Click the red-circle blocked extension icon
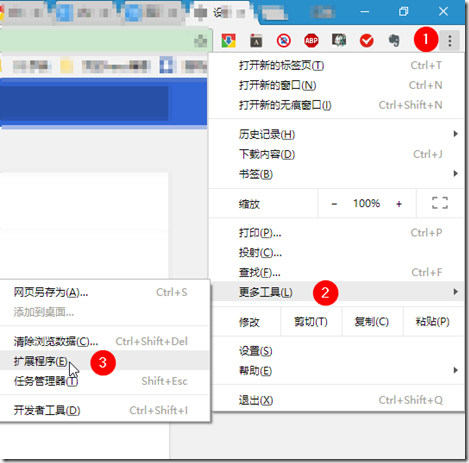Image resolution: width=469 pixels, height=463 pixels. 284,41
